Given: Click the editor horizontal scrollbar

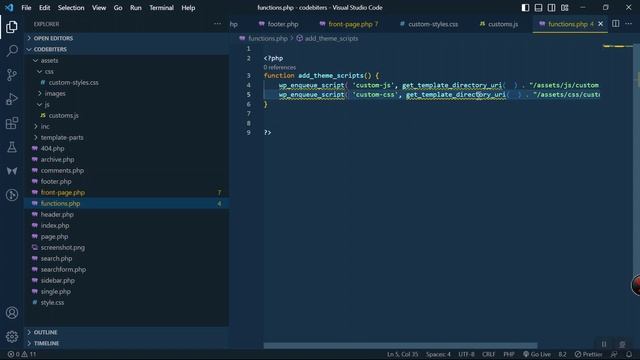Looking at the screenshot, I should [x=400, y=345].
